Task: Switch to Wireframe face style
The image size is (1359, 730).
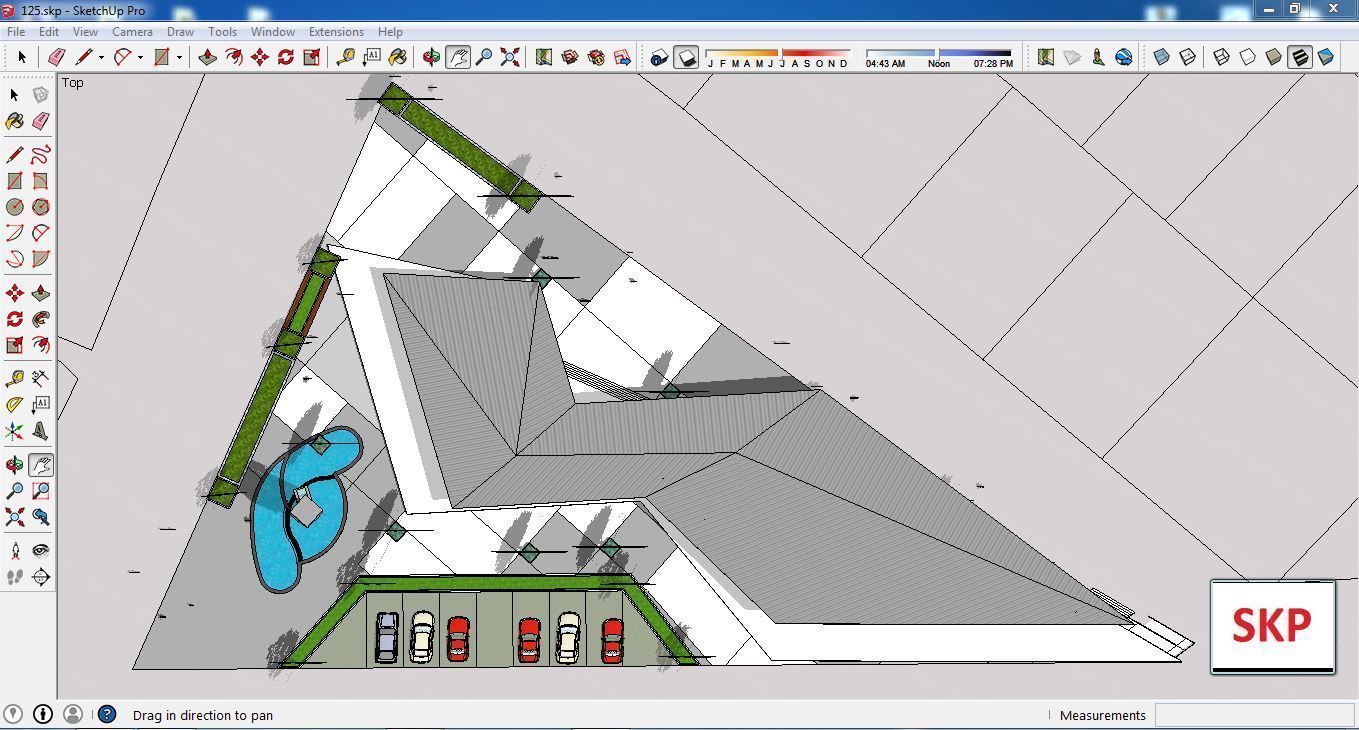Action: click(1222, 57)
